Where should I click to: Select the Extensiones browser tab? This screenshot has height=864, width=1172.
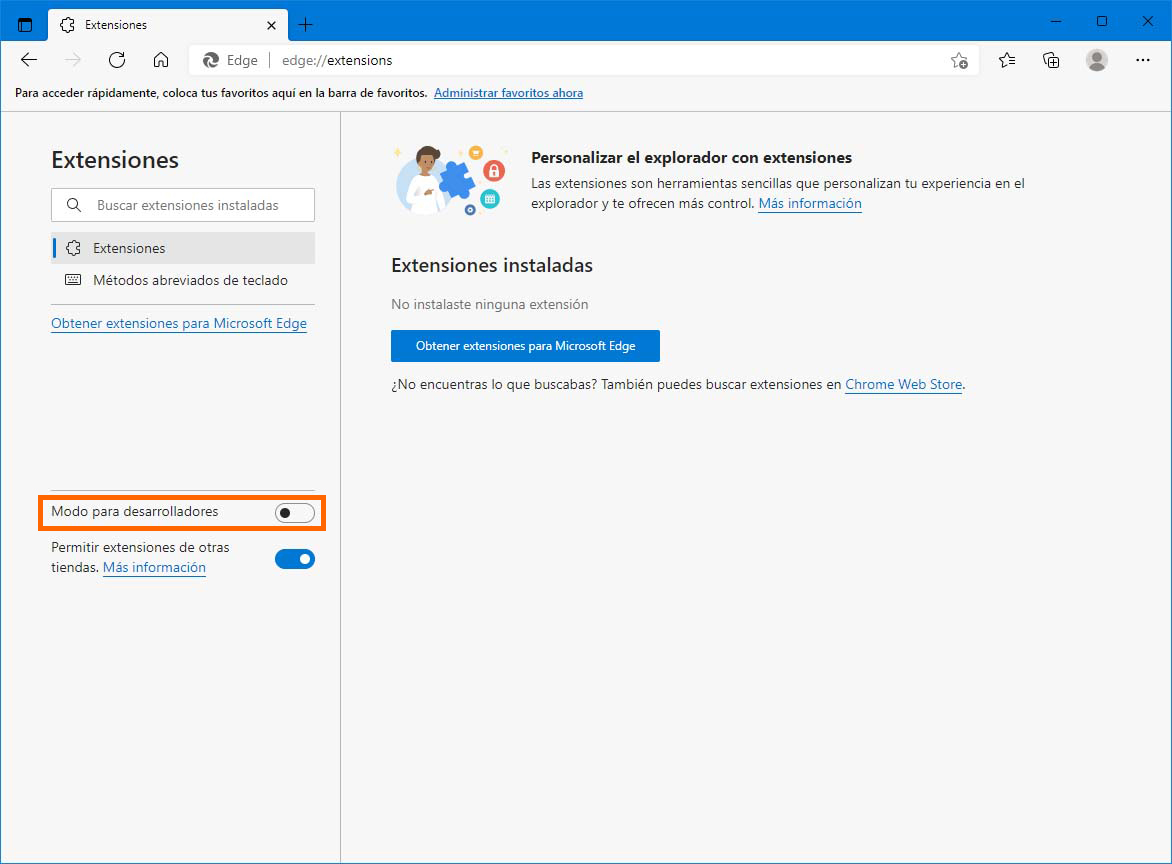pyautogui.click(x=167, y=25)
